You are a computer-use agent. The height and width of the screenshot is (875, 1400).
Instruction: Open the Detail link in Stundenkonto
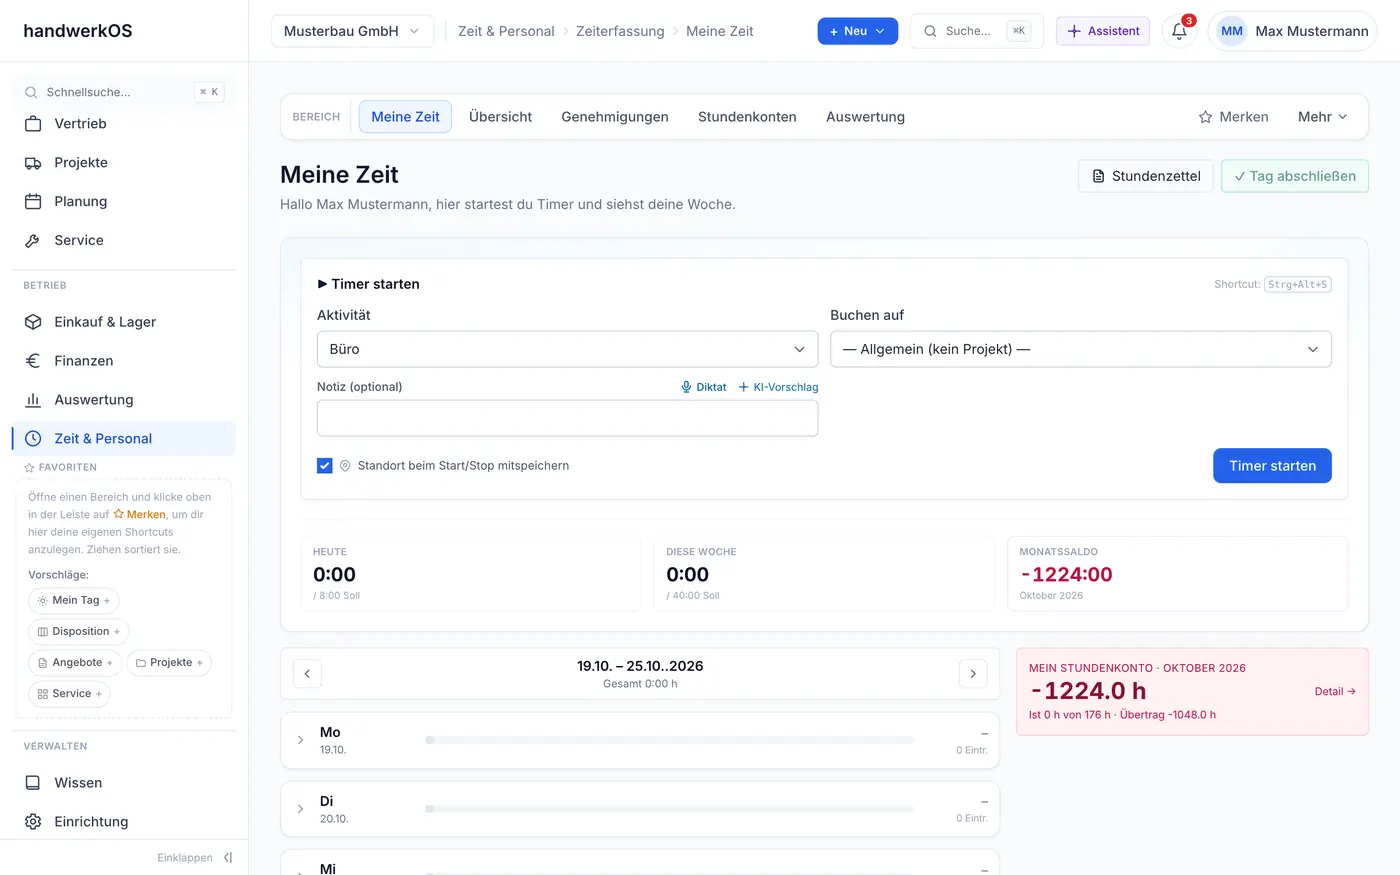pos(1335,691)
